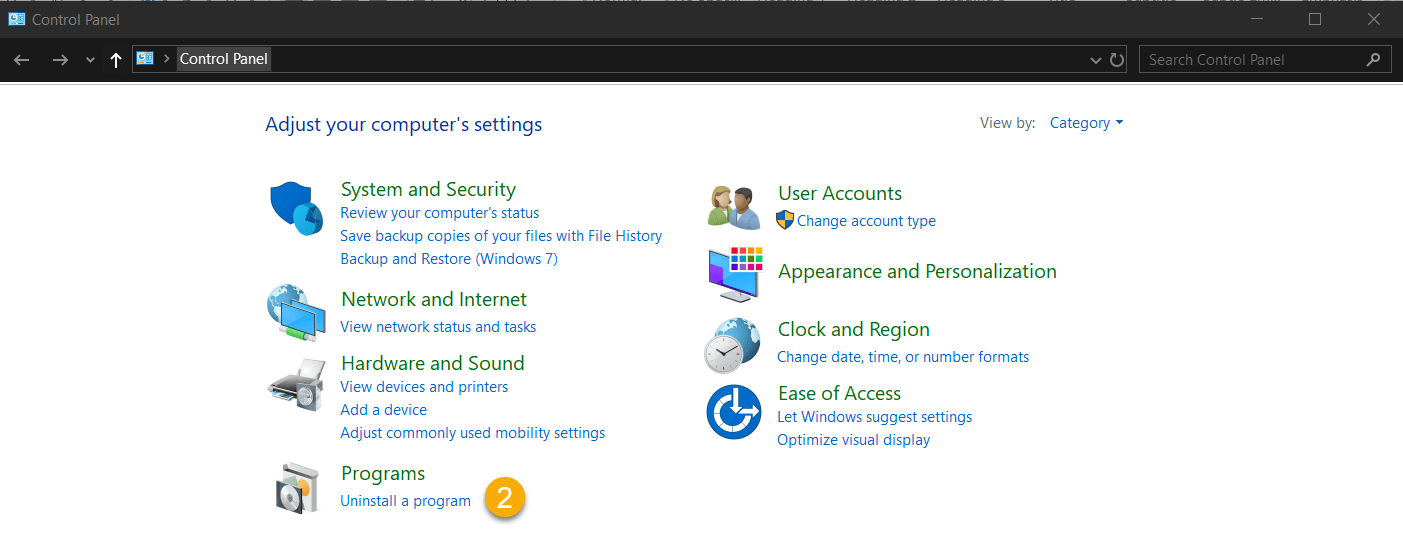Open the Appearance and Personalization monitor icon

click(x=736, y=274)
